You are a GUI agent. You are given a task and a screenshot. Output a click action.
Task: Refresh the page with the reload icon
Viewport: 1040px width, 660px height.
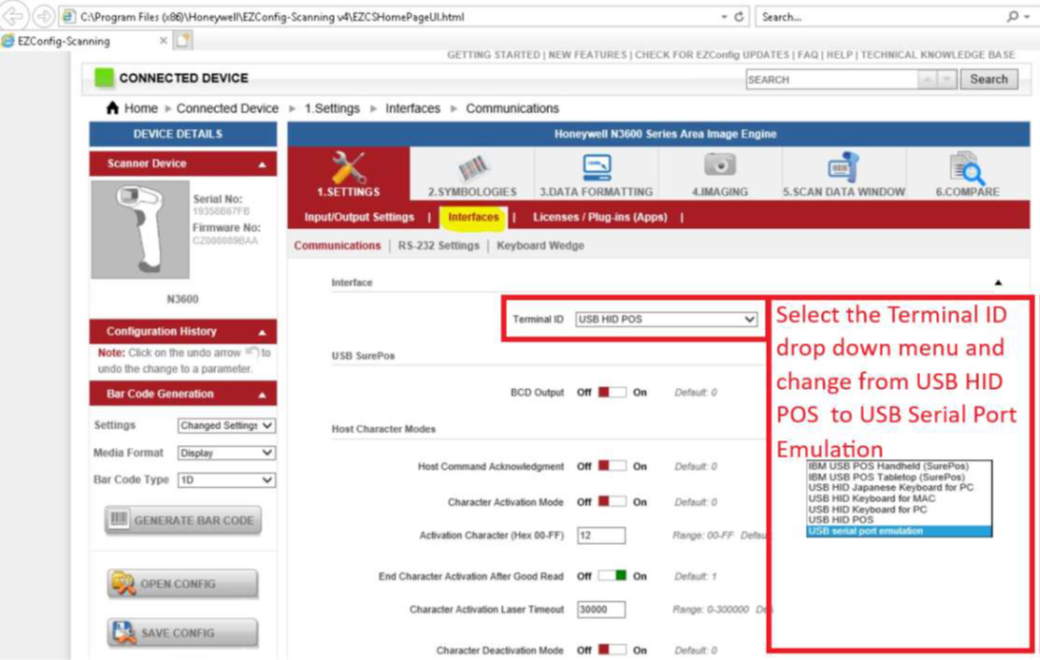[739, 17]
